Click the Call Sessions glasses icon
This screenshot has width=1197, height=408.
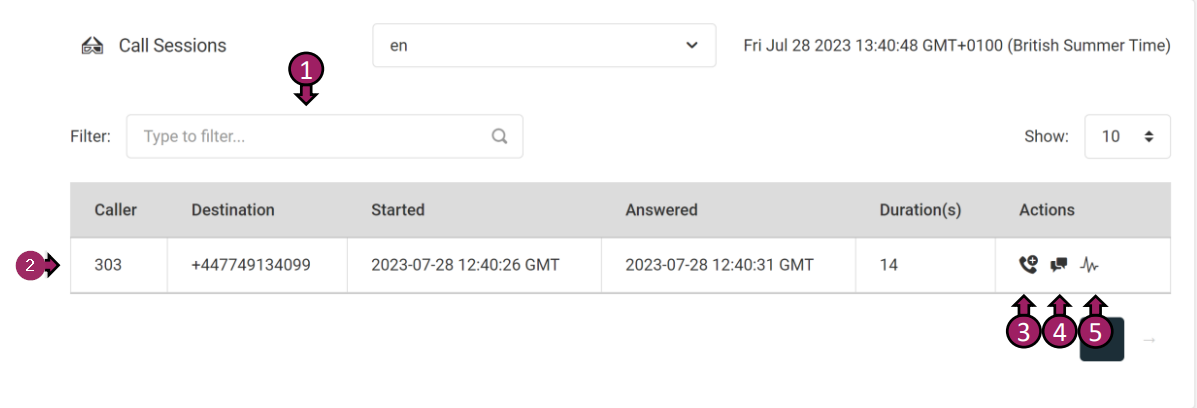(92, 46)
